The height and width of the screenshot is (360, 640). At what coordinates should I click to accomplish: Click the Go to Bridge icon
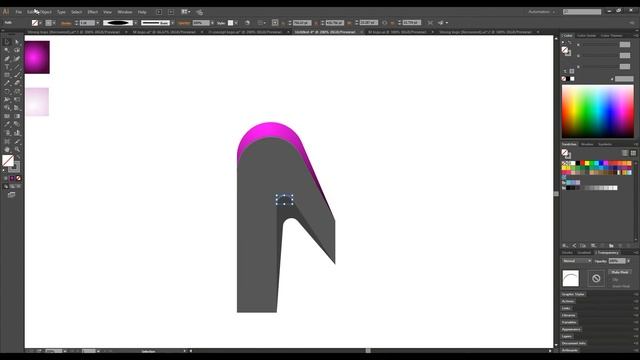coord(159,12)
